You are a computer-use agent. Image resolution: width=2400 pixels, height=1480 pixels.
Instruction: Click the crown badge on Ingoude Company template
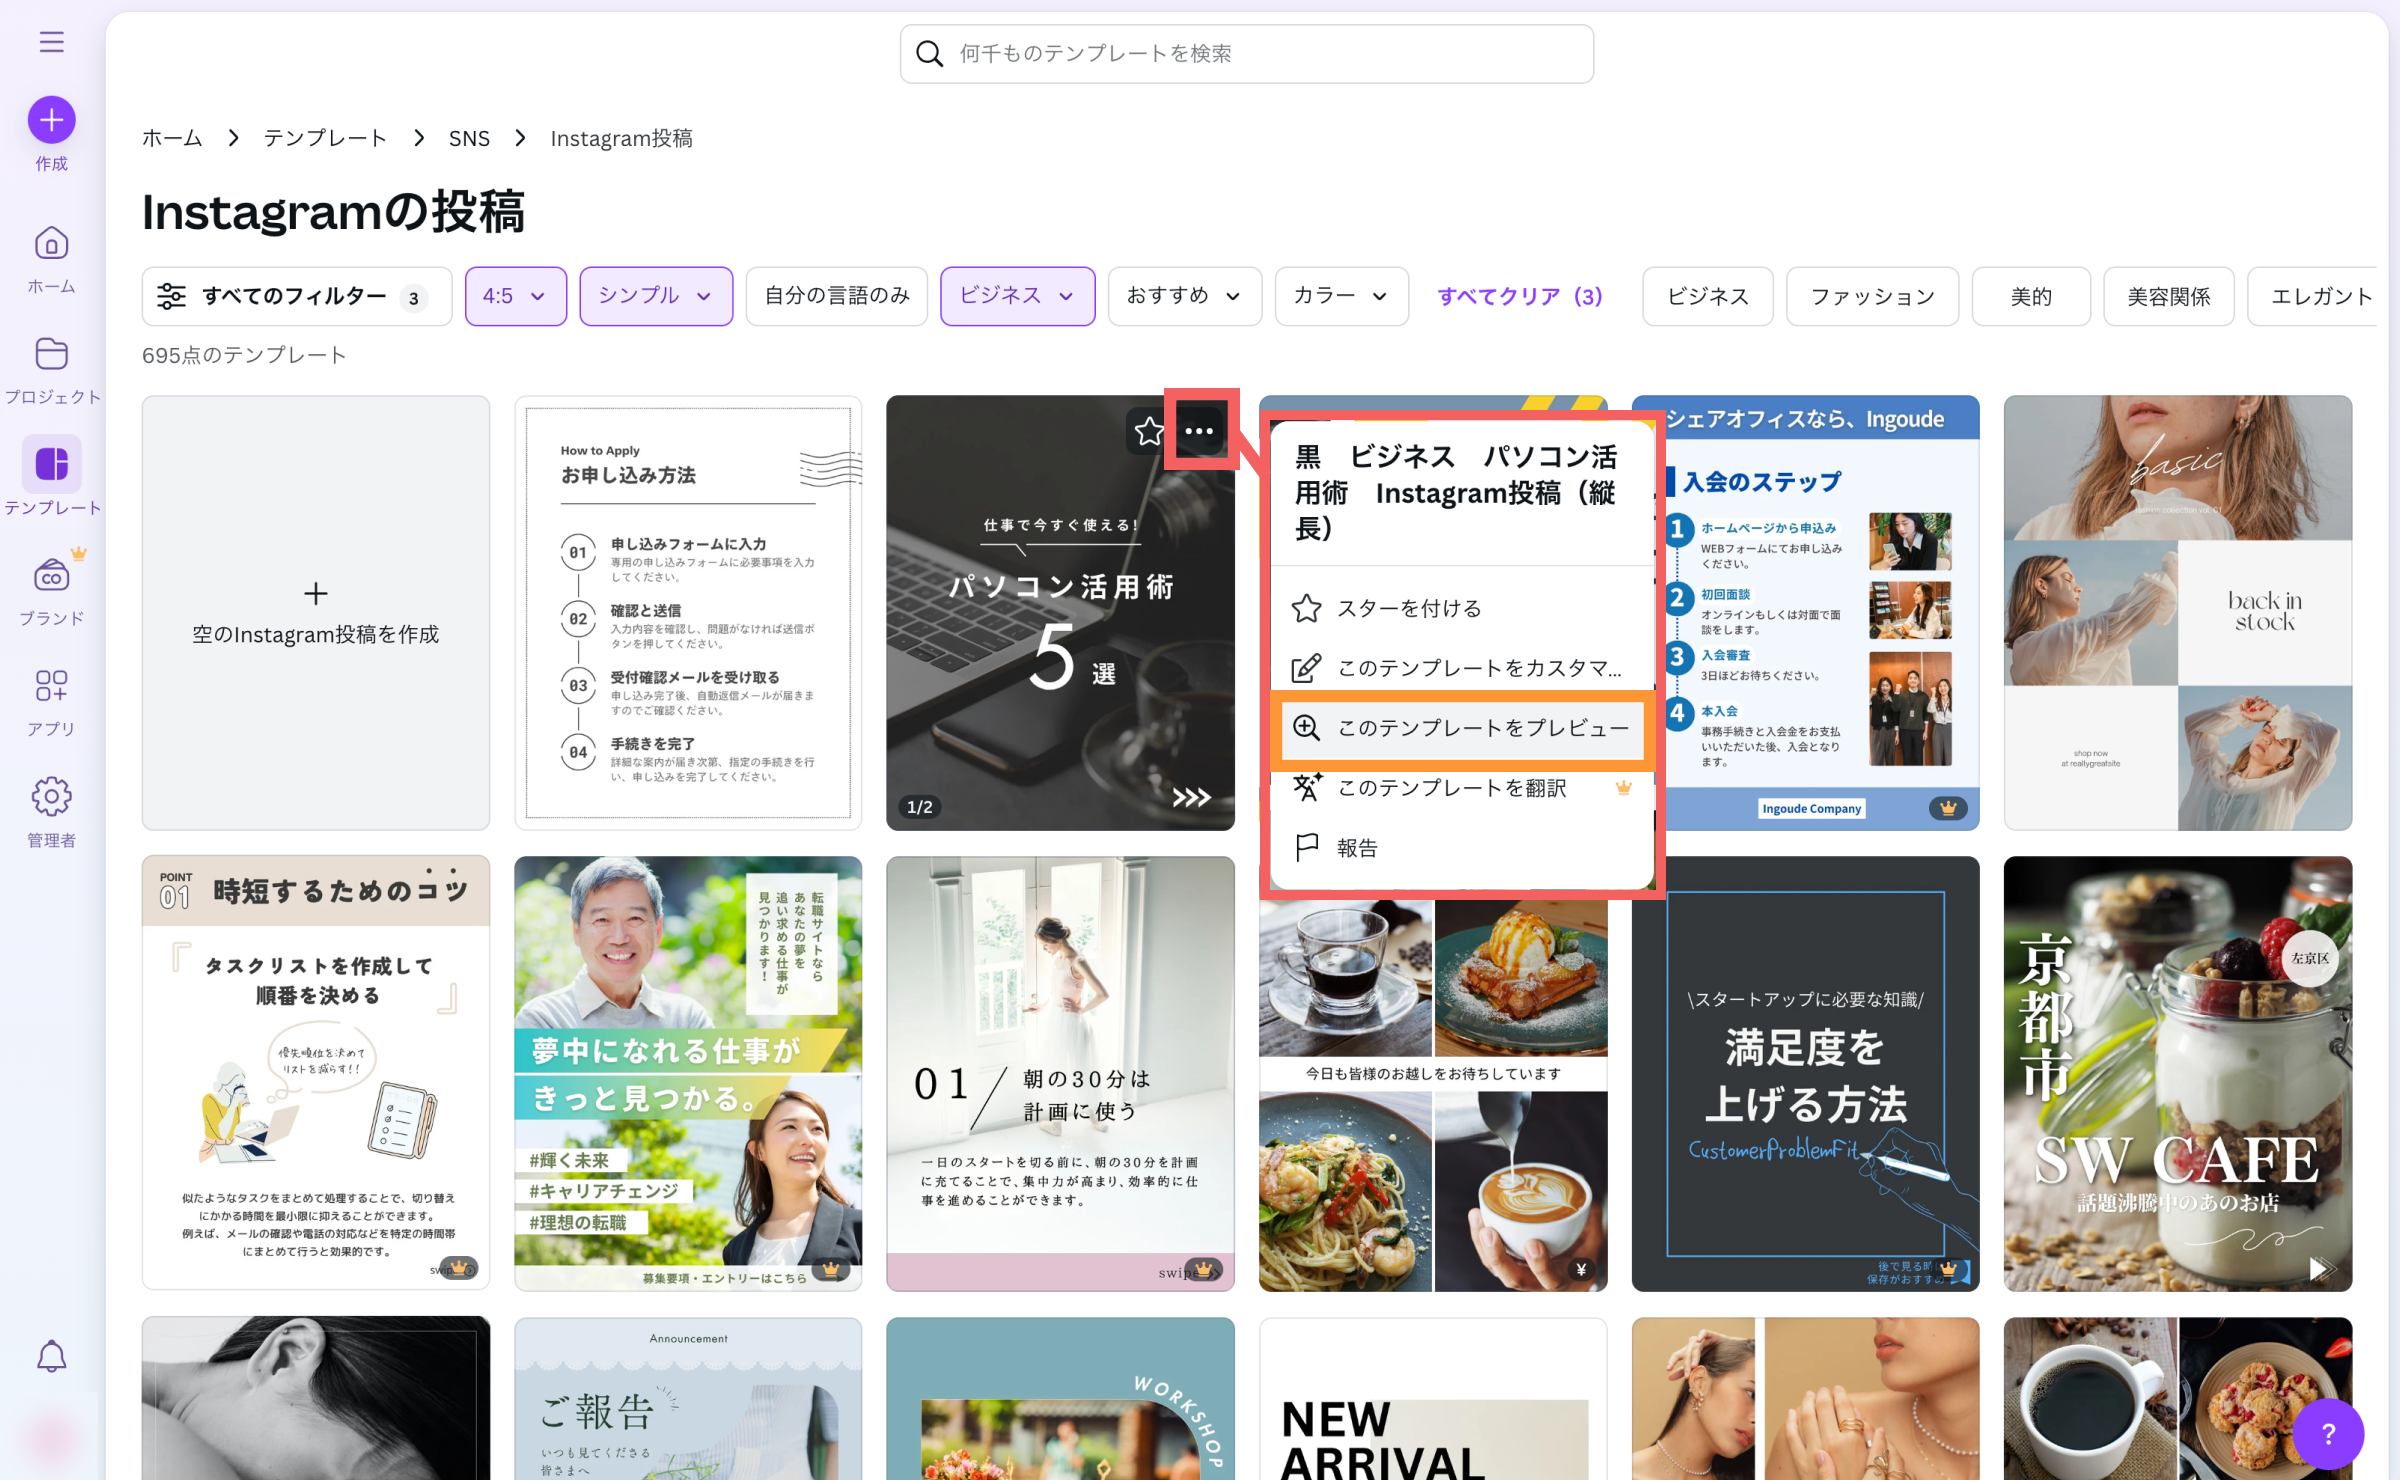(1948, 808)
